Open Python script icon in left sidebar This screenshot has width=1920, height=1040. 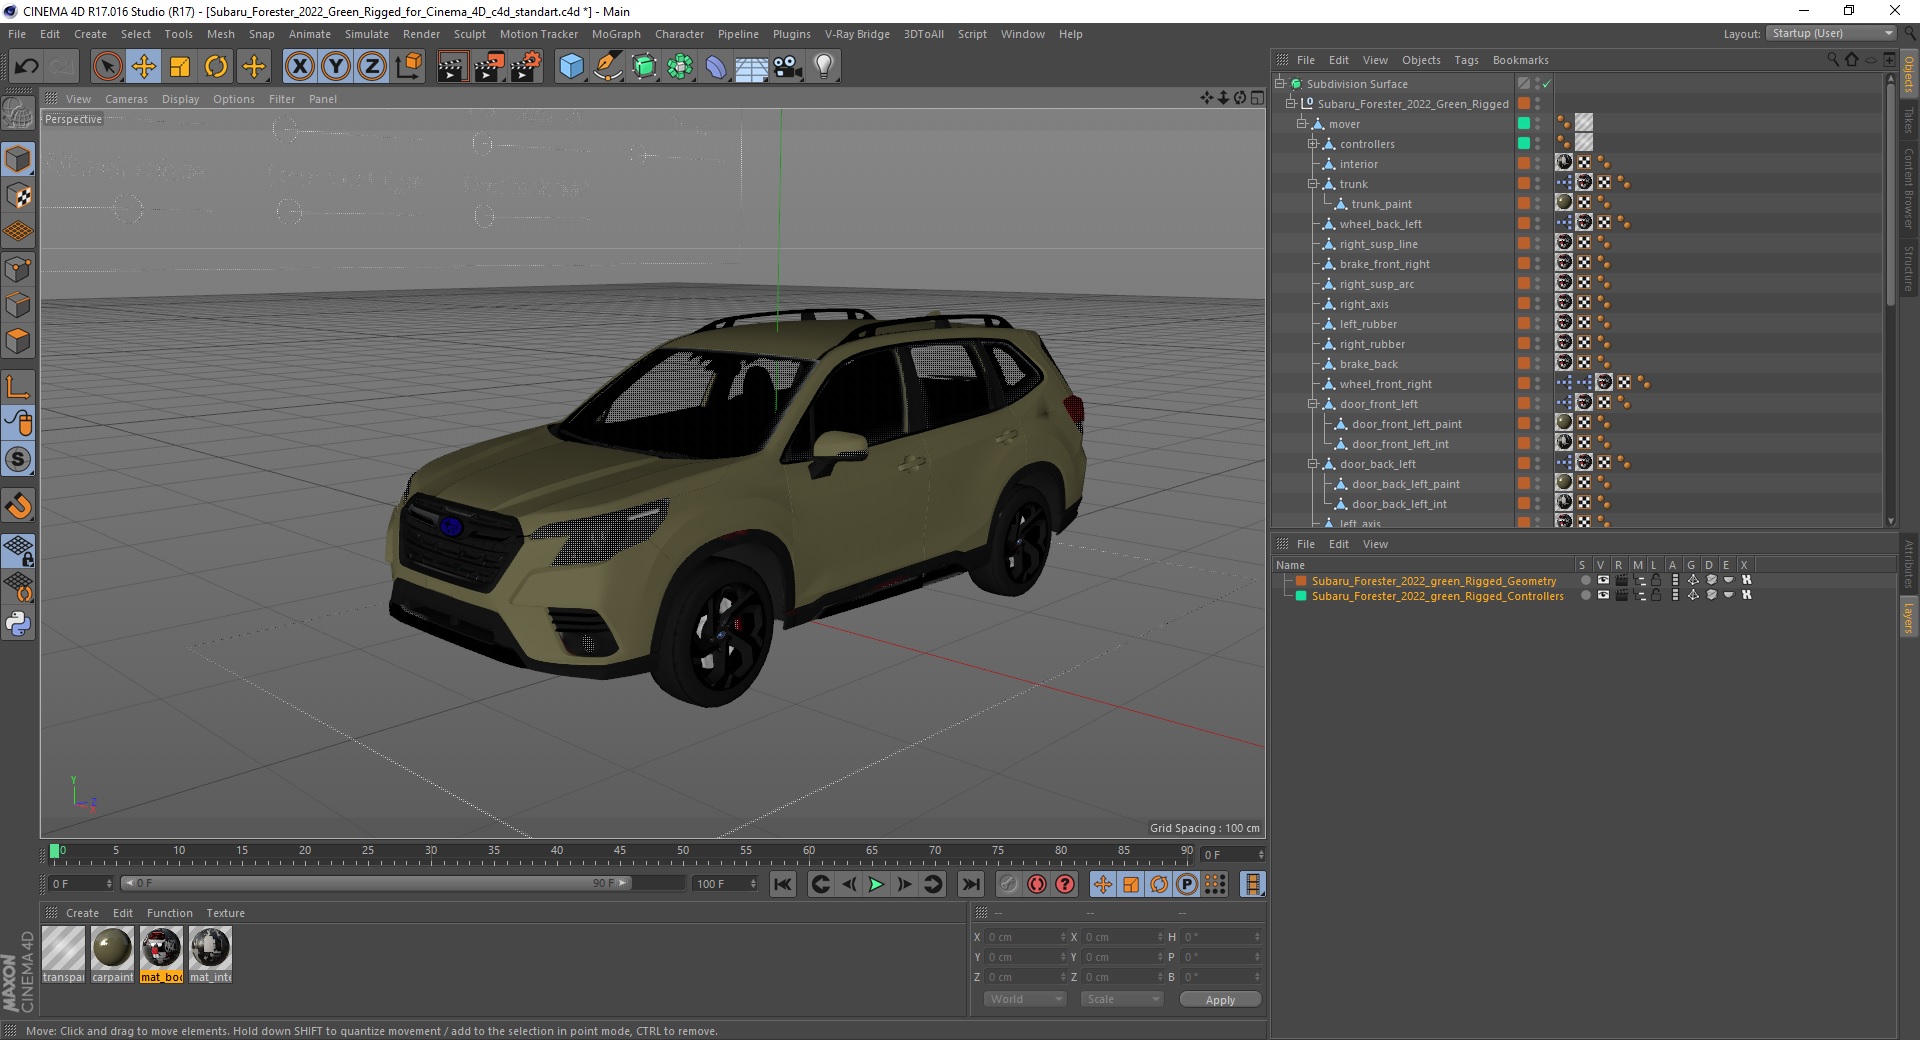(x=18, y=624)
